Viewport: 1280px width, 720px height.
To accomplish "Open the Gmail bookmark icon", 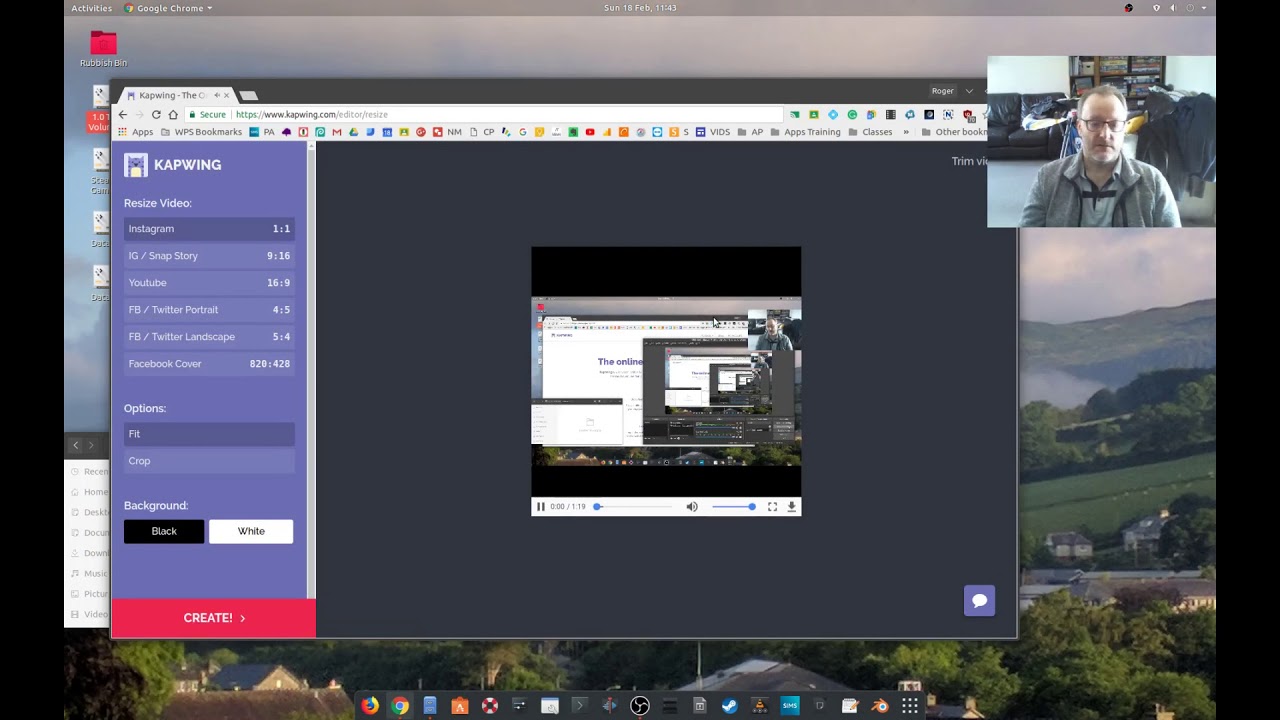I will pyautogui.click(x=337, y=132).
